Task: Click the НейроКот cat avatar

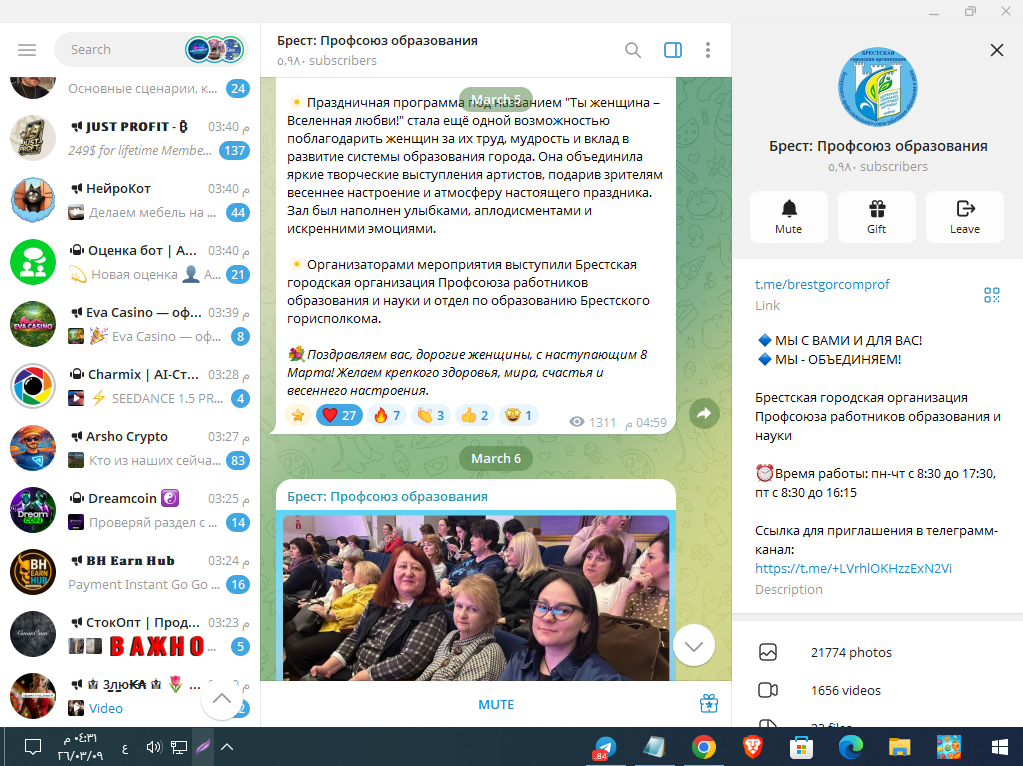Action: pyautogui.click(x=33, y=200)
